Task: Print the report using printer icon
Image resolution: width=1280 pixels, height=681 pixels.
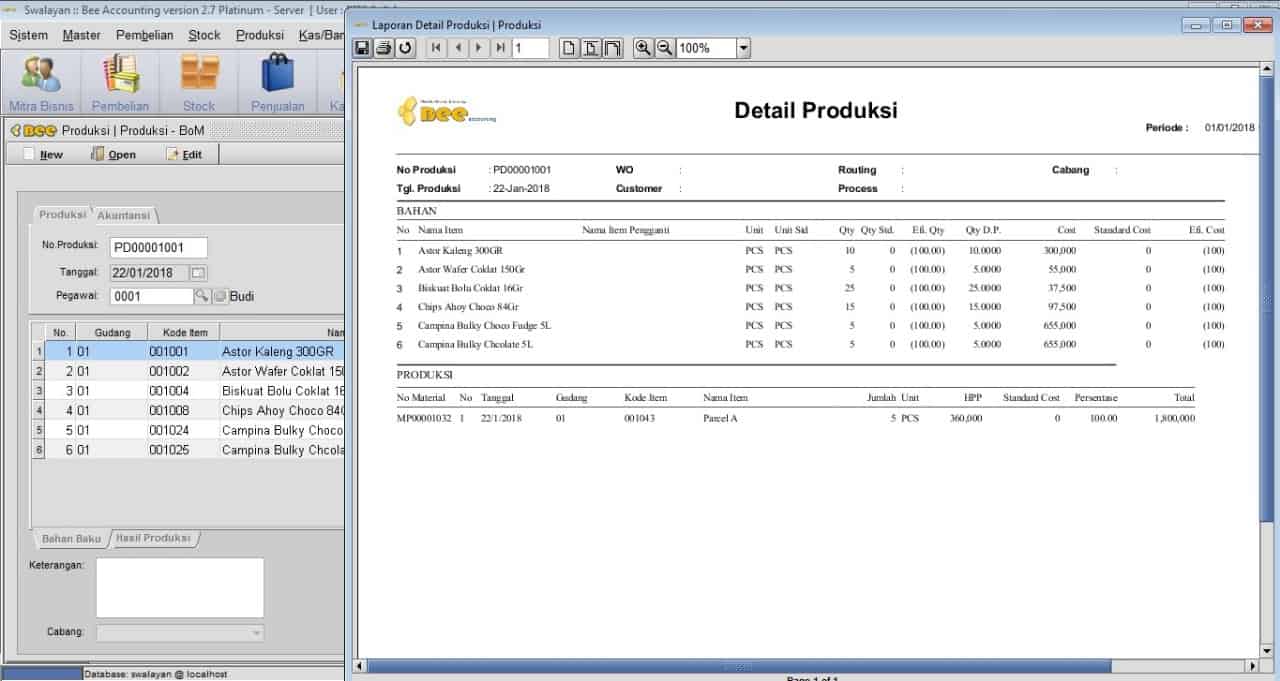Action: [383, 48]
